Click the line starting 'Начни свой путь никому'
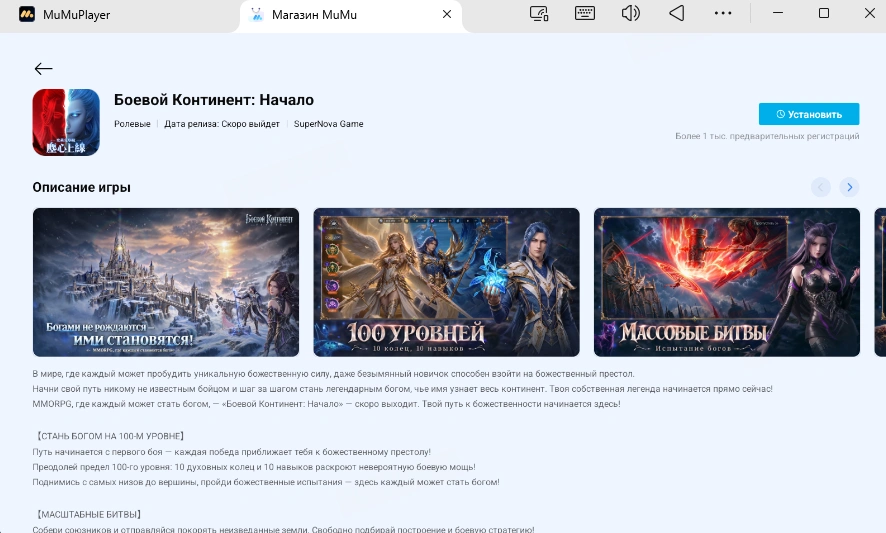This screenshot has width=886, height=533. click(402, 389)
